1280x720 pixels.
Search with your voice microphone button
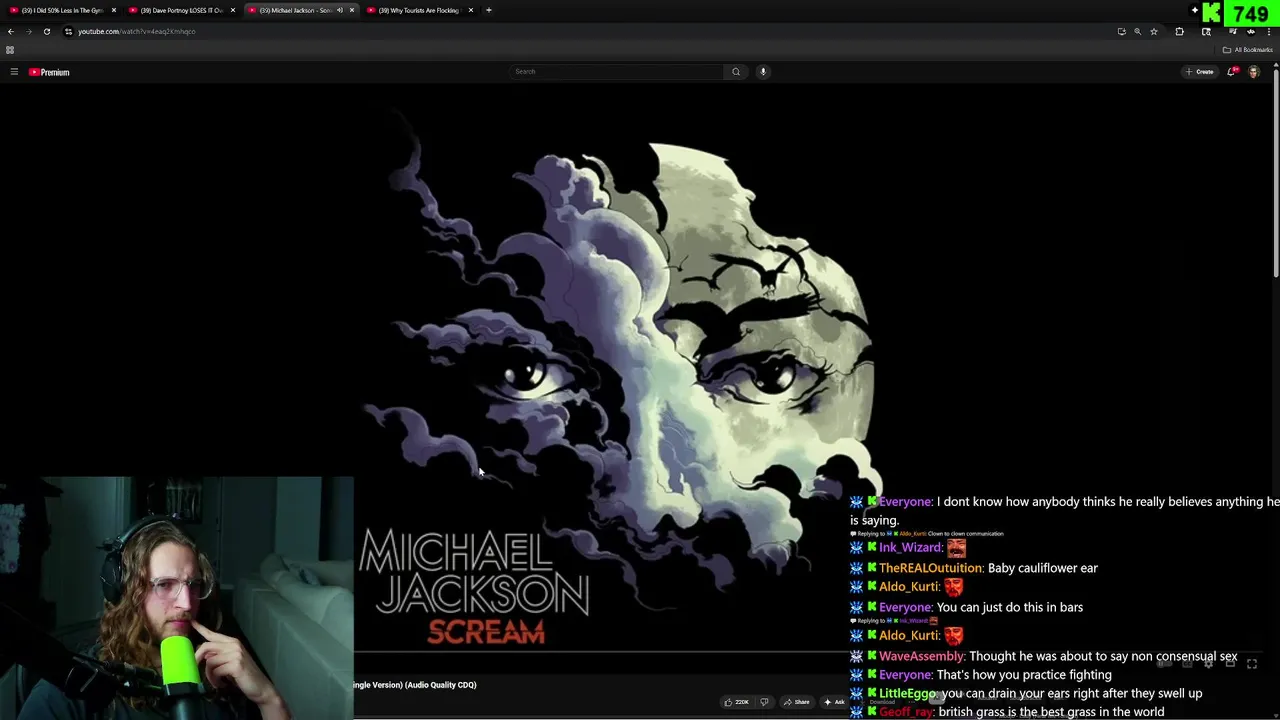coord(763,71)
